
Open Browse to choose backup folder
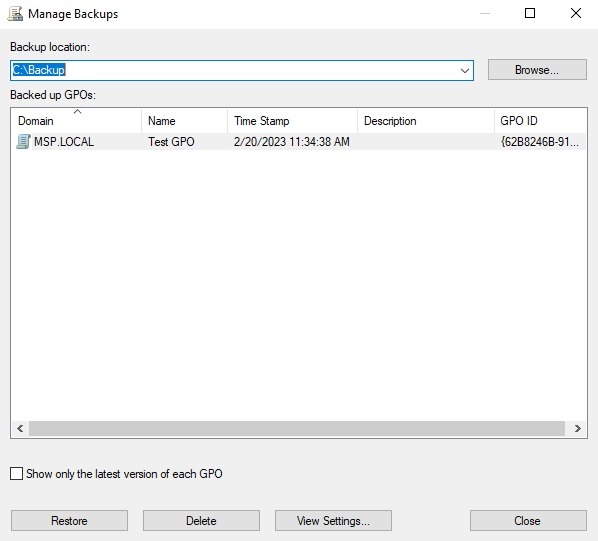click(537, 70)
